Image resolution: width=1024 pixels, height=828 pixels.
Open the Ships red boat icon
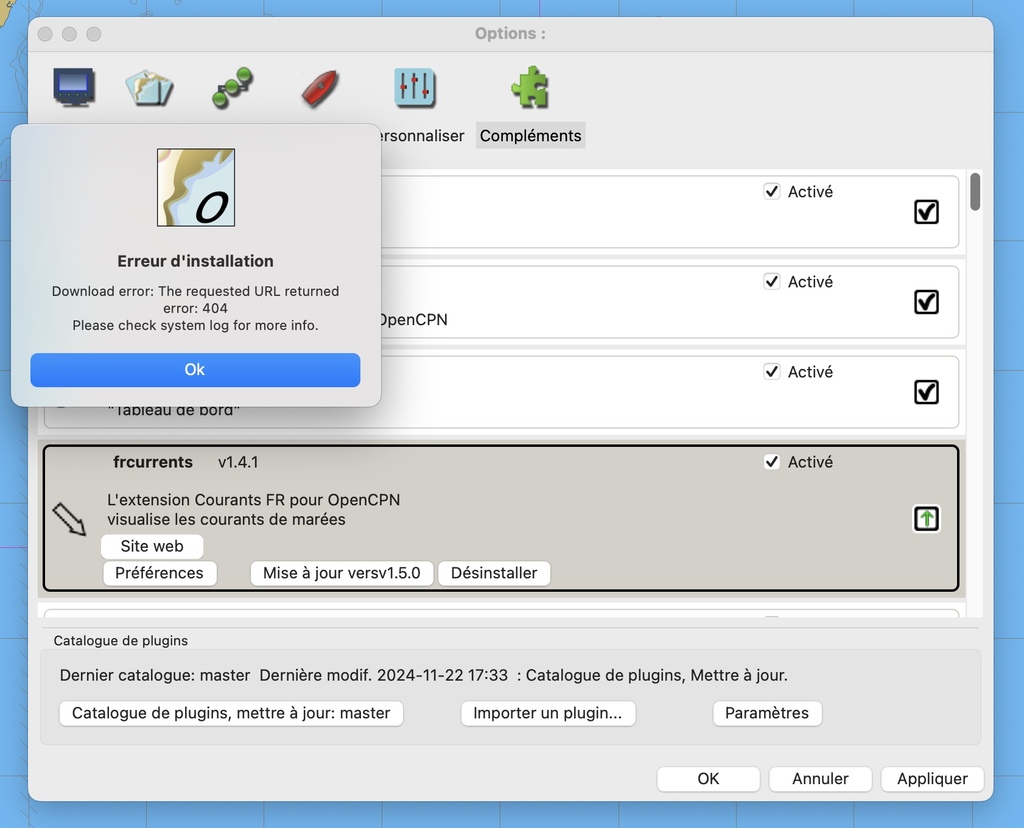pos(320,88)
